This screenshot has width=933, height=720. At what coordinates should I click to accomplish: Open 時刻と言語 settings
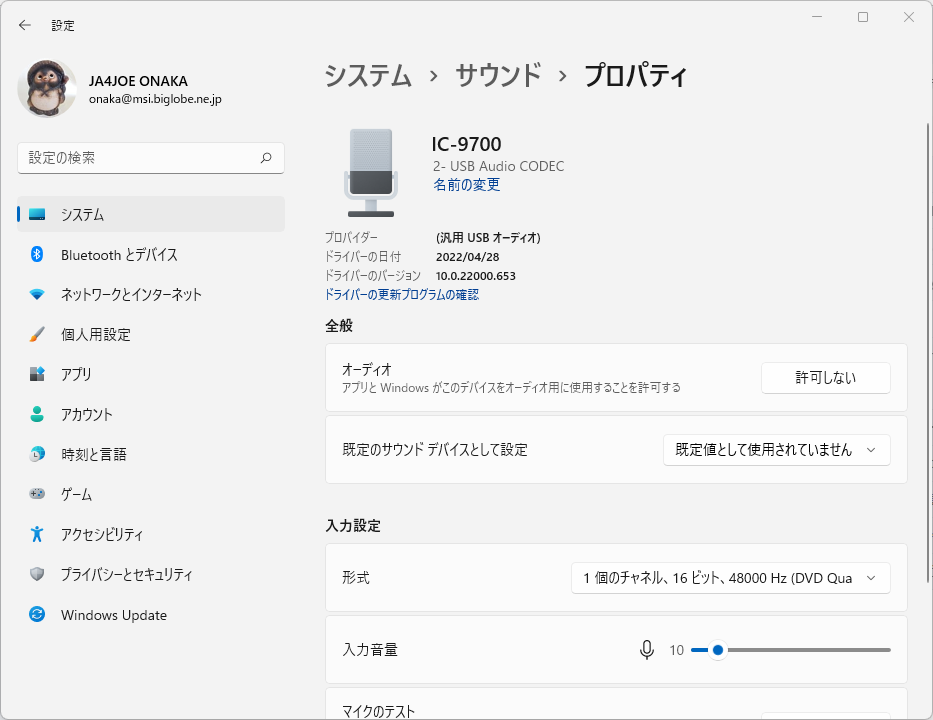point(151,454)
